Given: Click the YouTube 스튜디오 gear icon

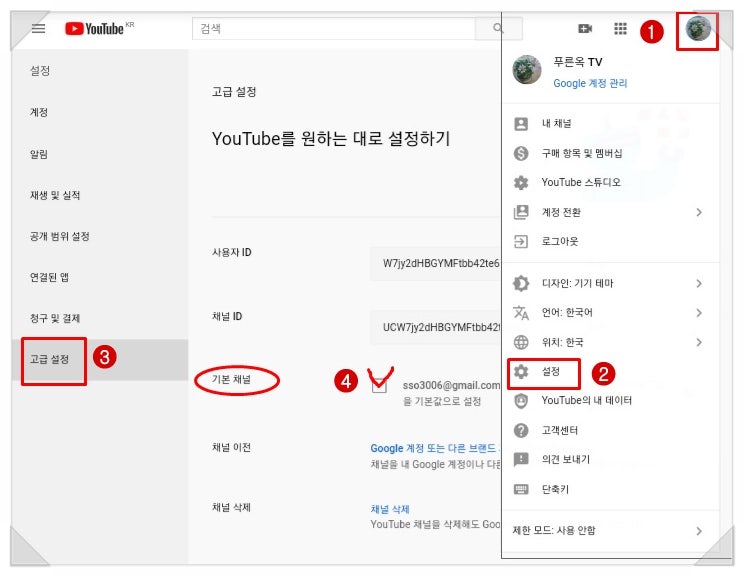Looking at the screenshot, I should point(521,183).
